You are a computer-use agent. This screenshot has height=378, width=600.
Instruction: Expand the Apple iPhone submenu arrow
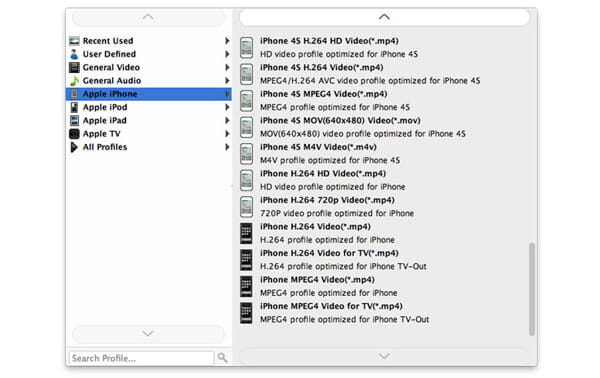click(x=227, y=94)
